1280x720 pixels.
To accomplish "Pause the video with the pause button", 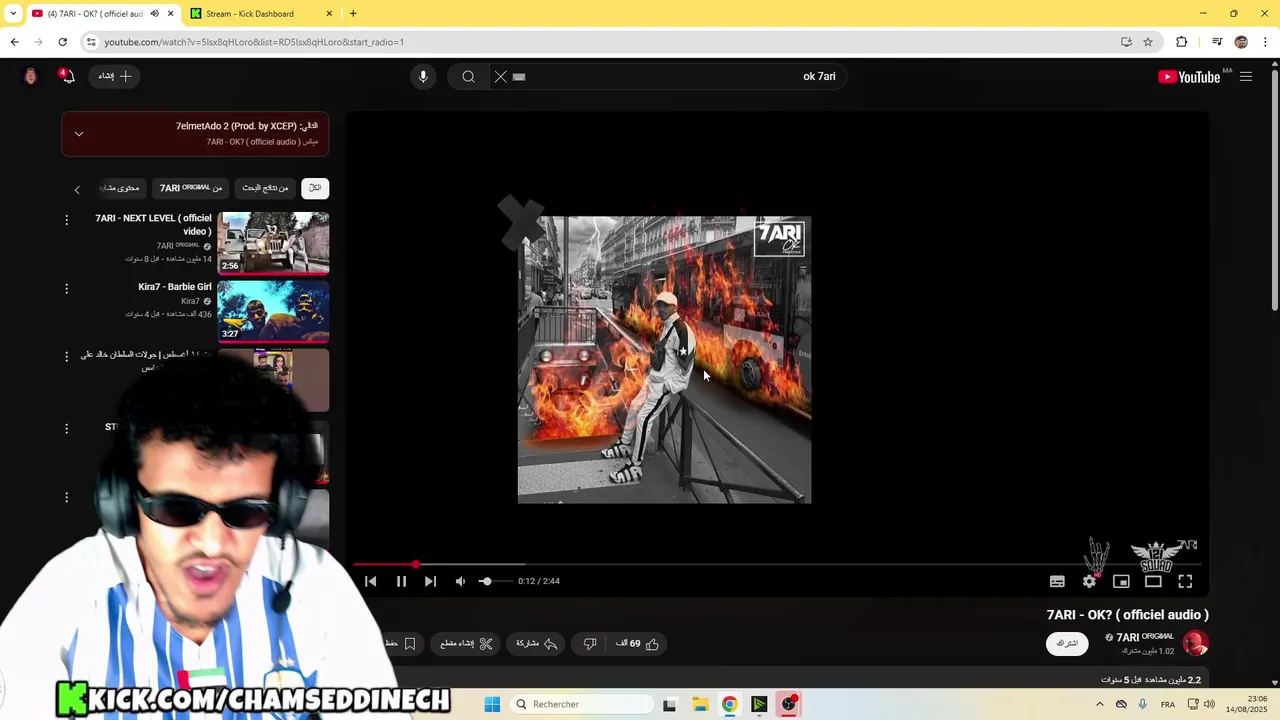I will pos(401,581).
